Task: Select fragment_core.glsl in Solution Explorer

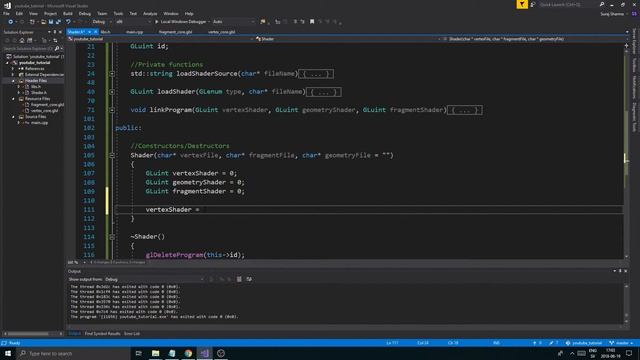Action: tap(47, 104)
